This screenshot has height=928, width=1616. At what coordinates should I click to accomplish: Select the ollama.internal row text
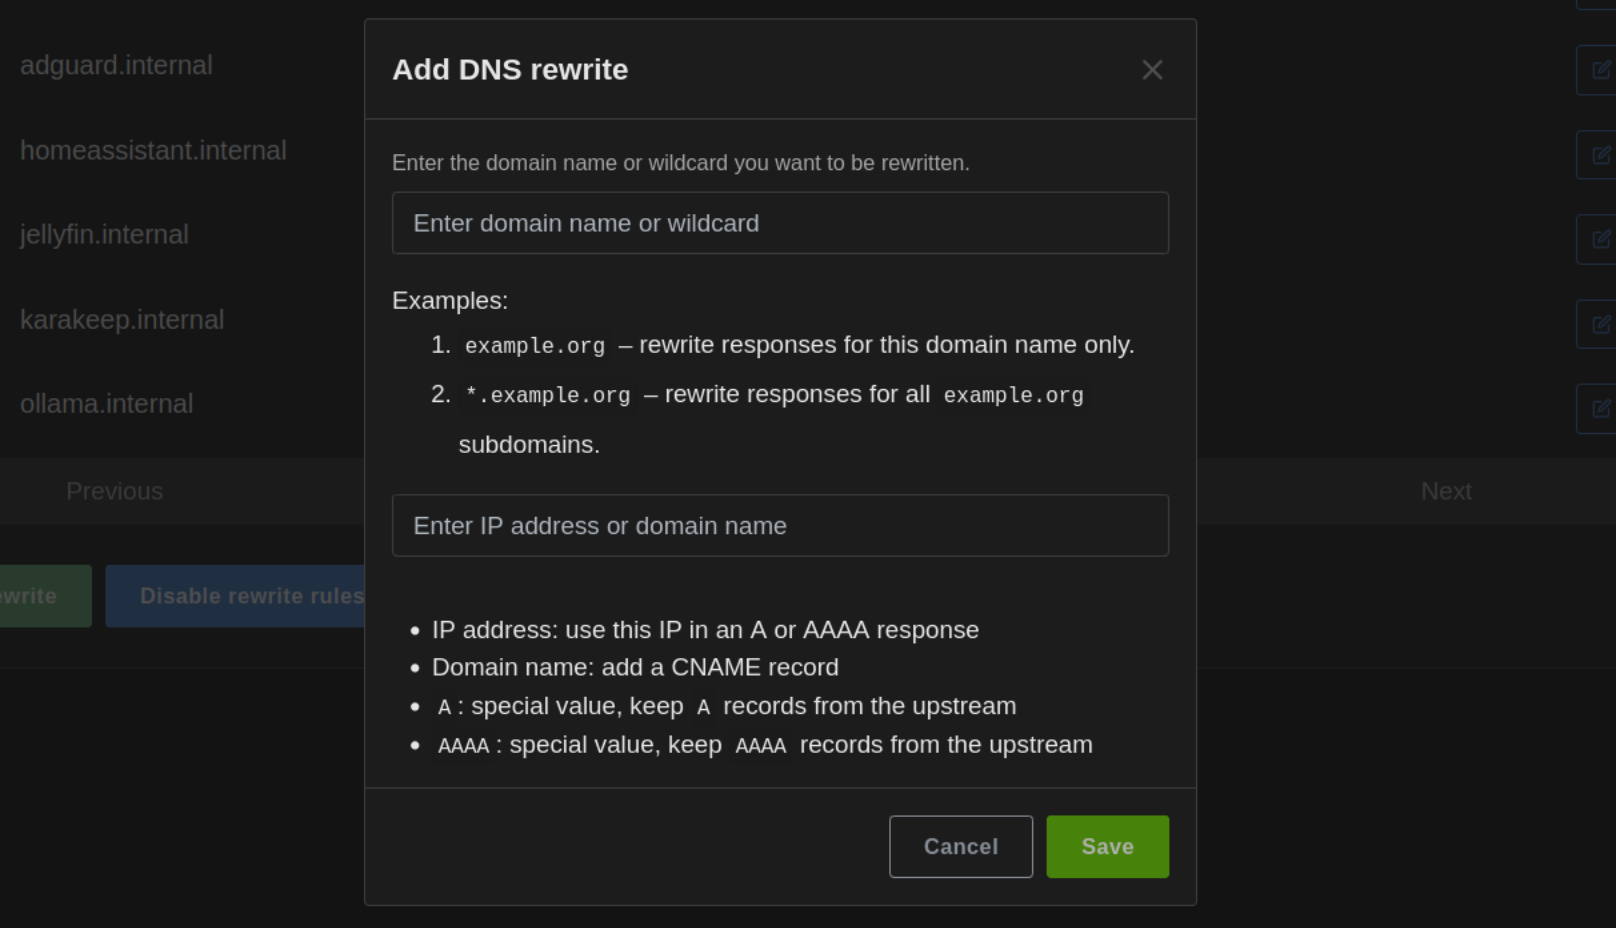click(106, 403)
